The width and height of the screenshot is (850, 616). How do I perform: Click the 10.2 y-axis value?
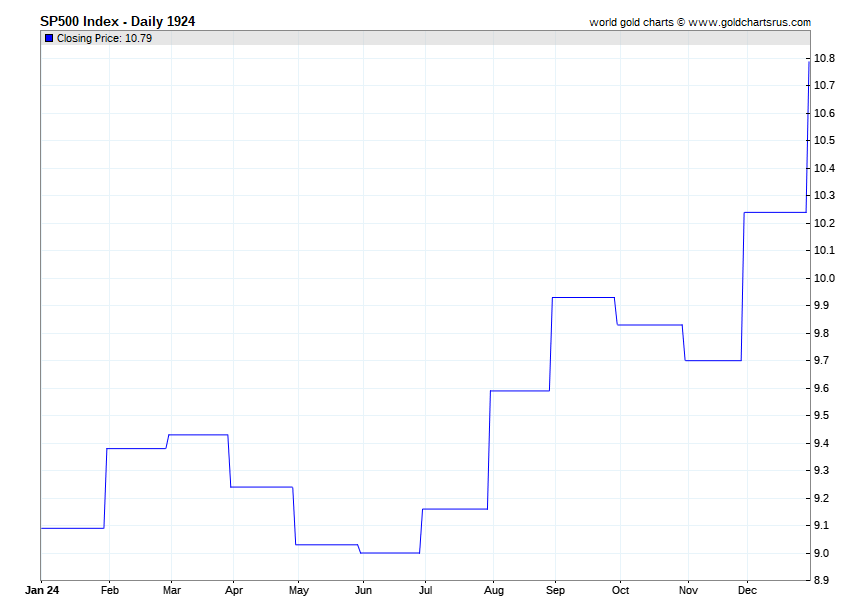824,223
